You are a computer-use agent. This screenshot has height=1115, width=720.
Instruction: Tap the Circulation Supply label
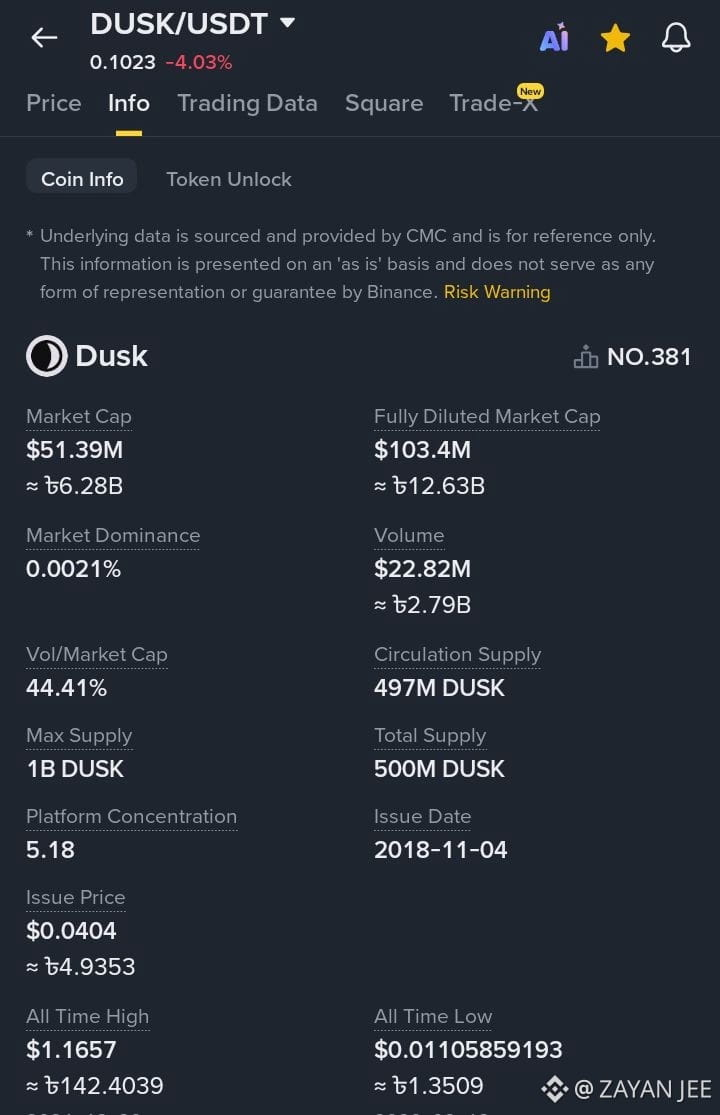tap(457, 655)
